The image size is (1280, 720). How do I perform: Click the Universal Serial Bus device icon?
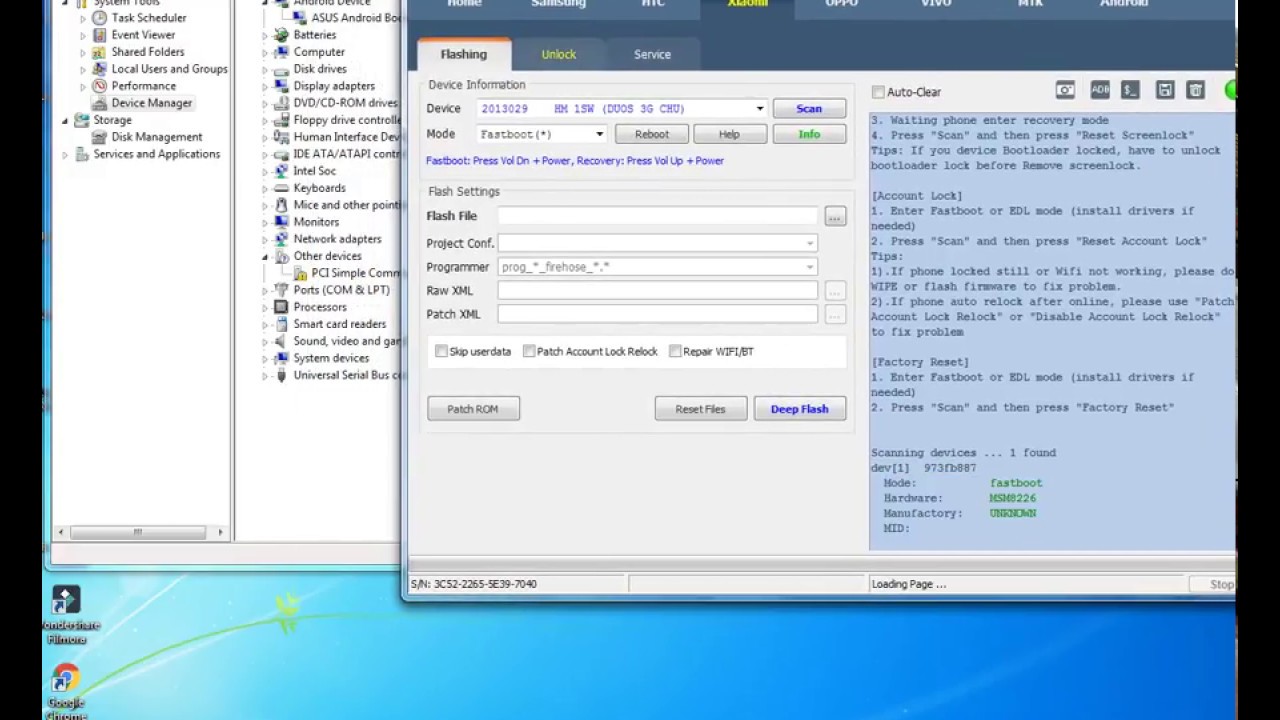[281, 375]
